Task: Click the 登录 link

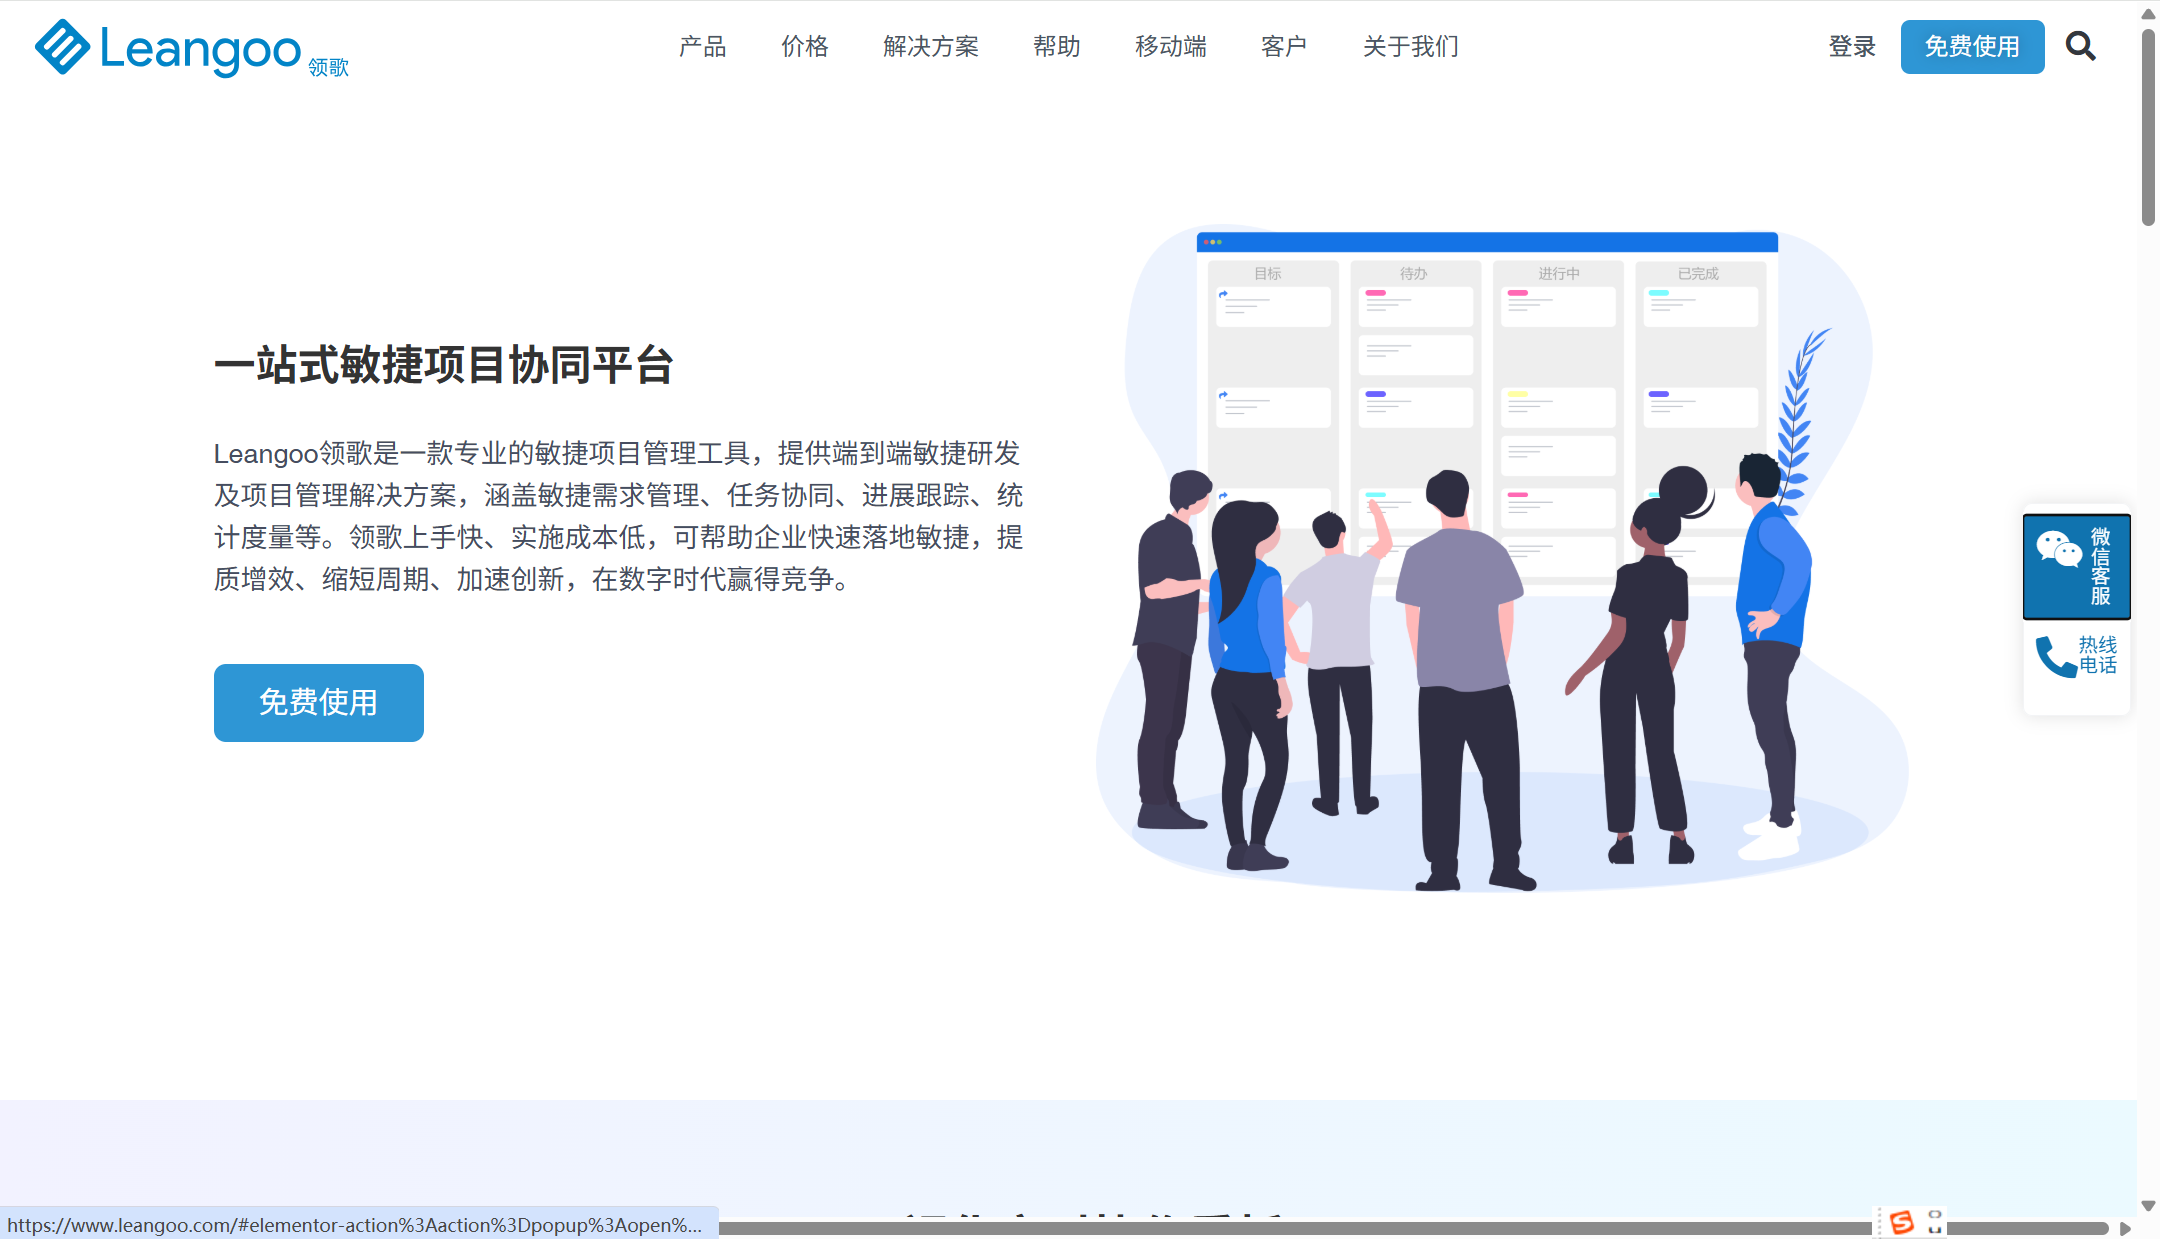Action: click(1852, 47)
